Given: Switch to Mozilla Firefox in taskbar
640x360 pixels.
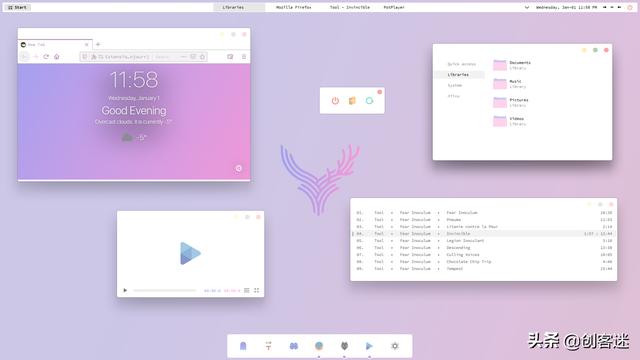Looking at the screenshot, I should (x=293, y=7).
